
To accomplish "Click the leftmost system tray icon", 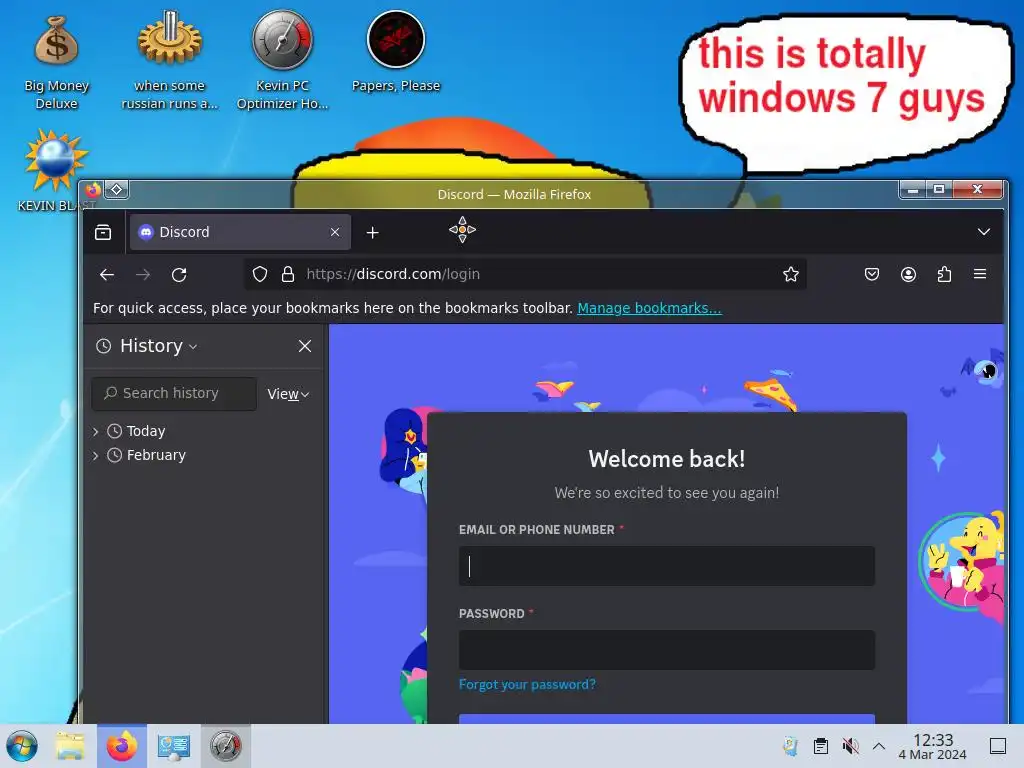I will [791, 746].
